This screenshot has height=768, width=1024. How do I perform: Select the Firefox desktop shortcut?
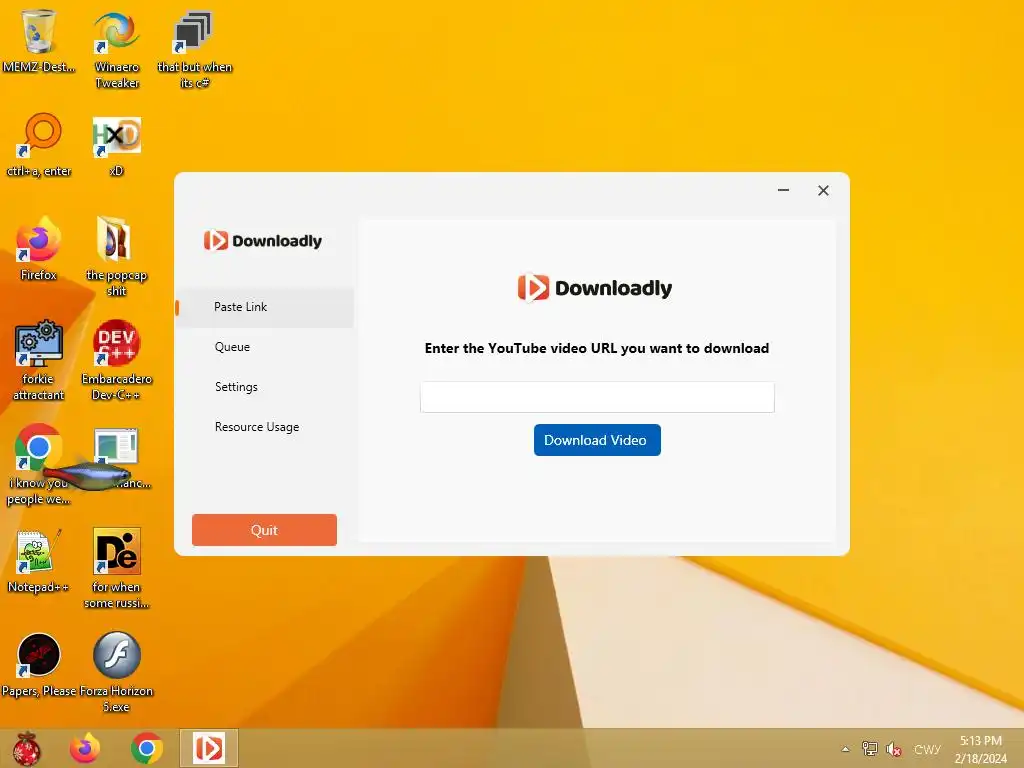pos(39,249)
